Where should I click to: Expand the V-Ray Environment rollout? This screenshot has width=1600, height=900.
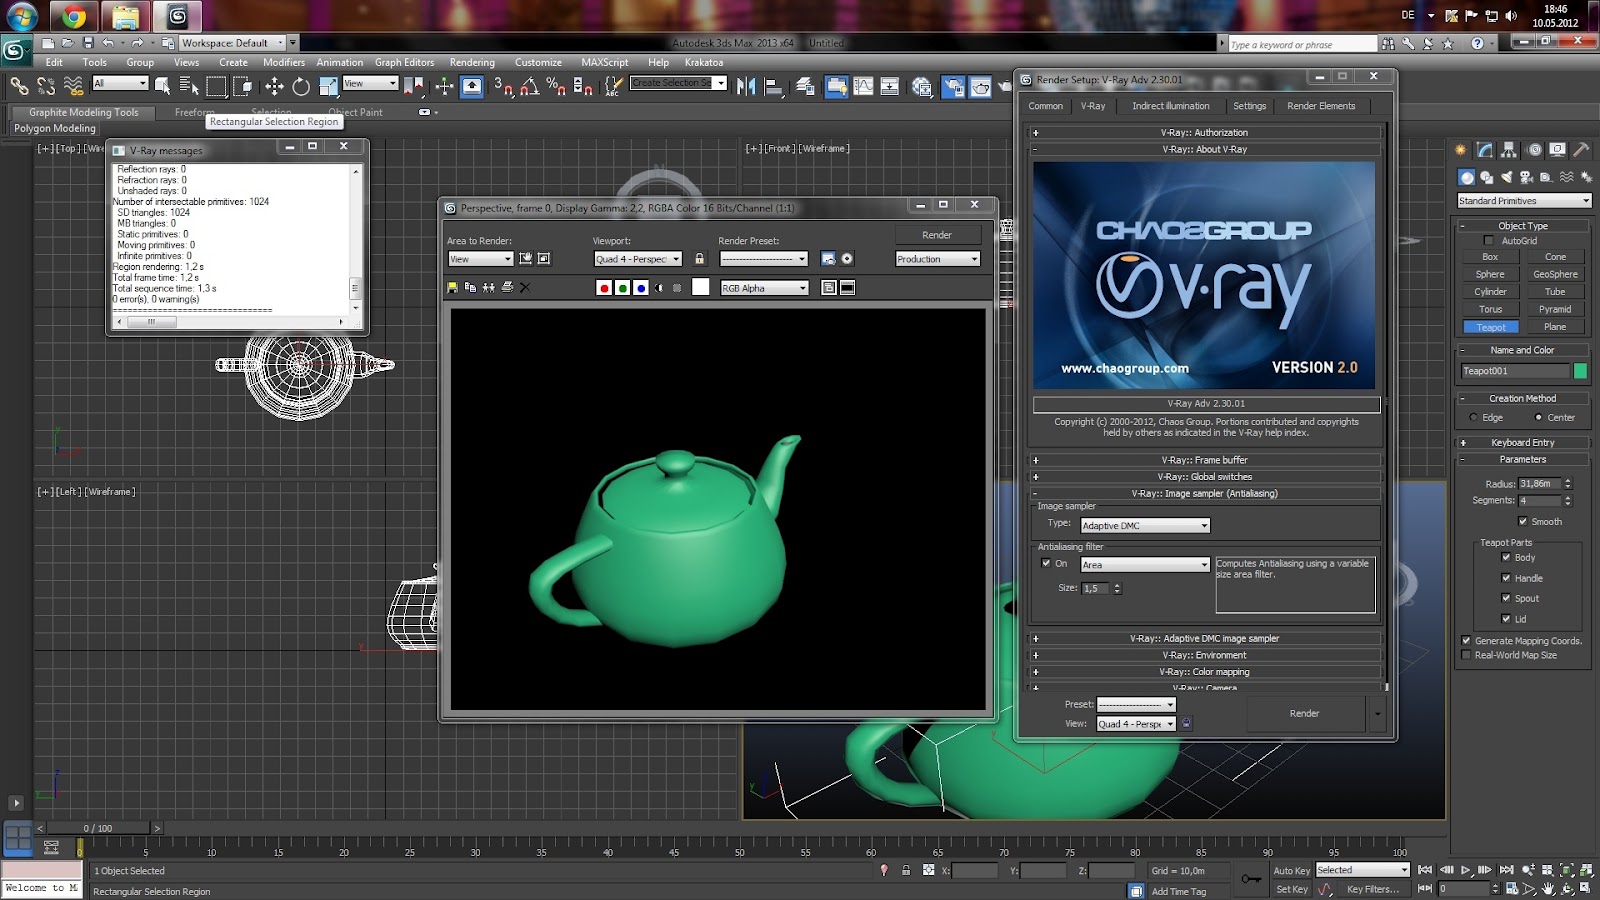pyautogui.click(x=1204, y=655)
